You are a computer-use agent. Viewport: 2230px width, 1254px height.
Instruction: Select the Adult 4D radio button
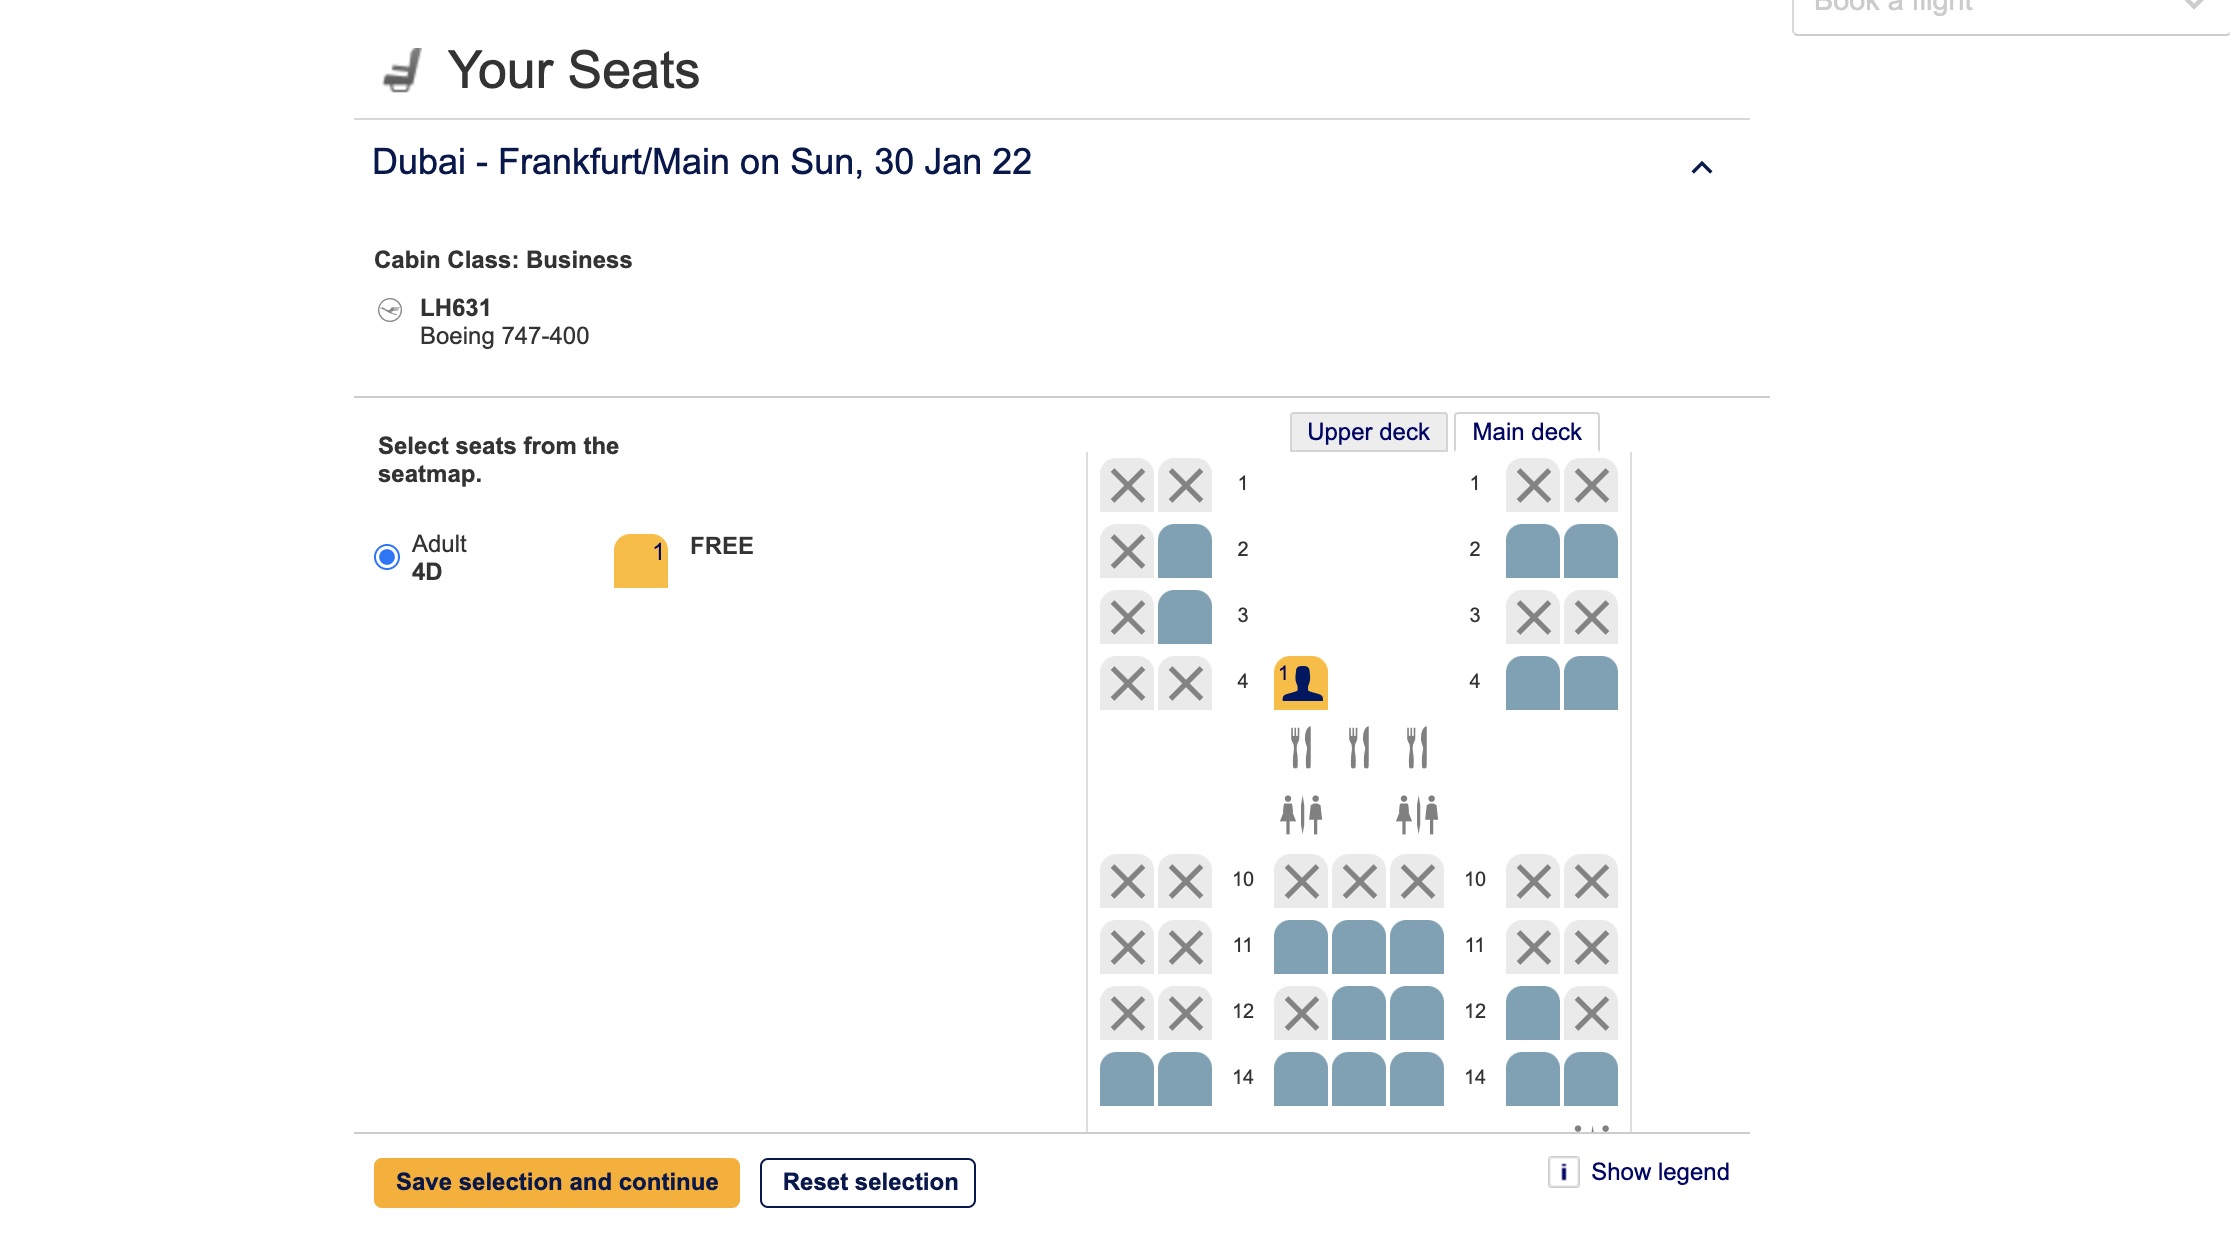387,557
